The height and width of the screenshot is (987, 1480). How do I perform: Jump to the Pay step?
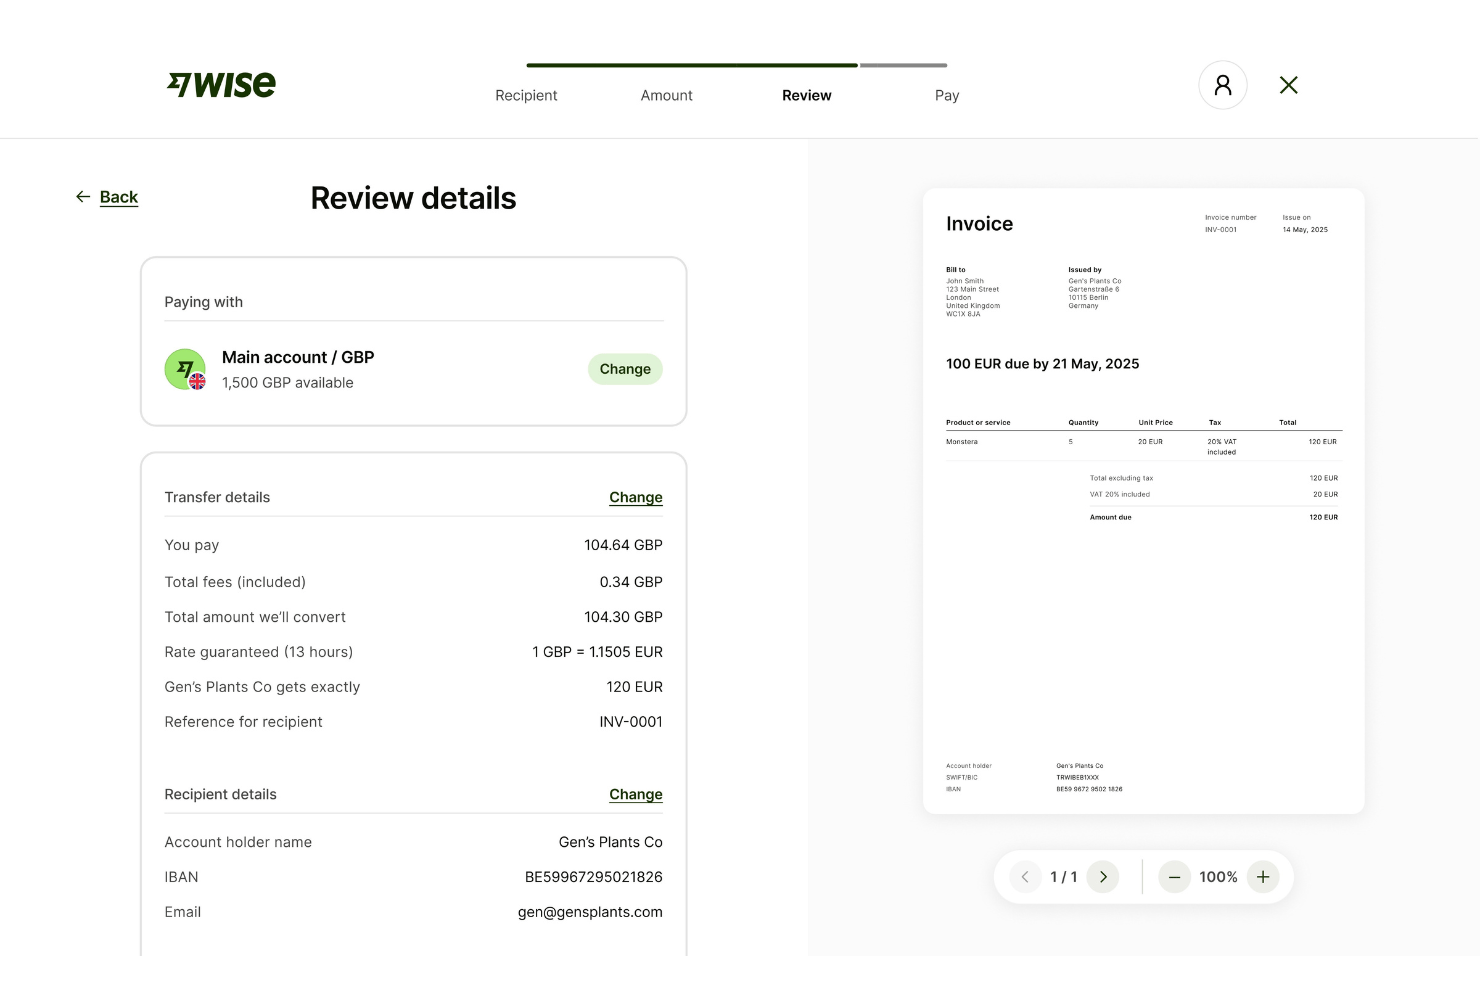(947, 95)
